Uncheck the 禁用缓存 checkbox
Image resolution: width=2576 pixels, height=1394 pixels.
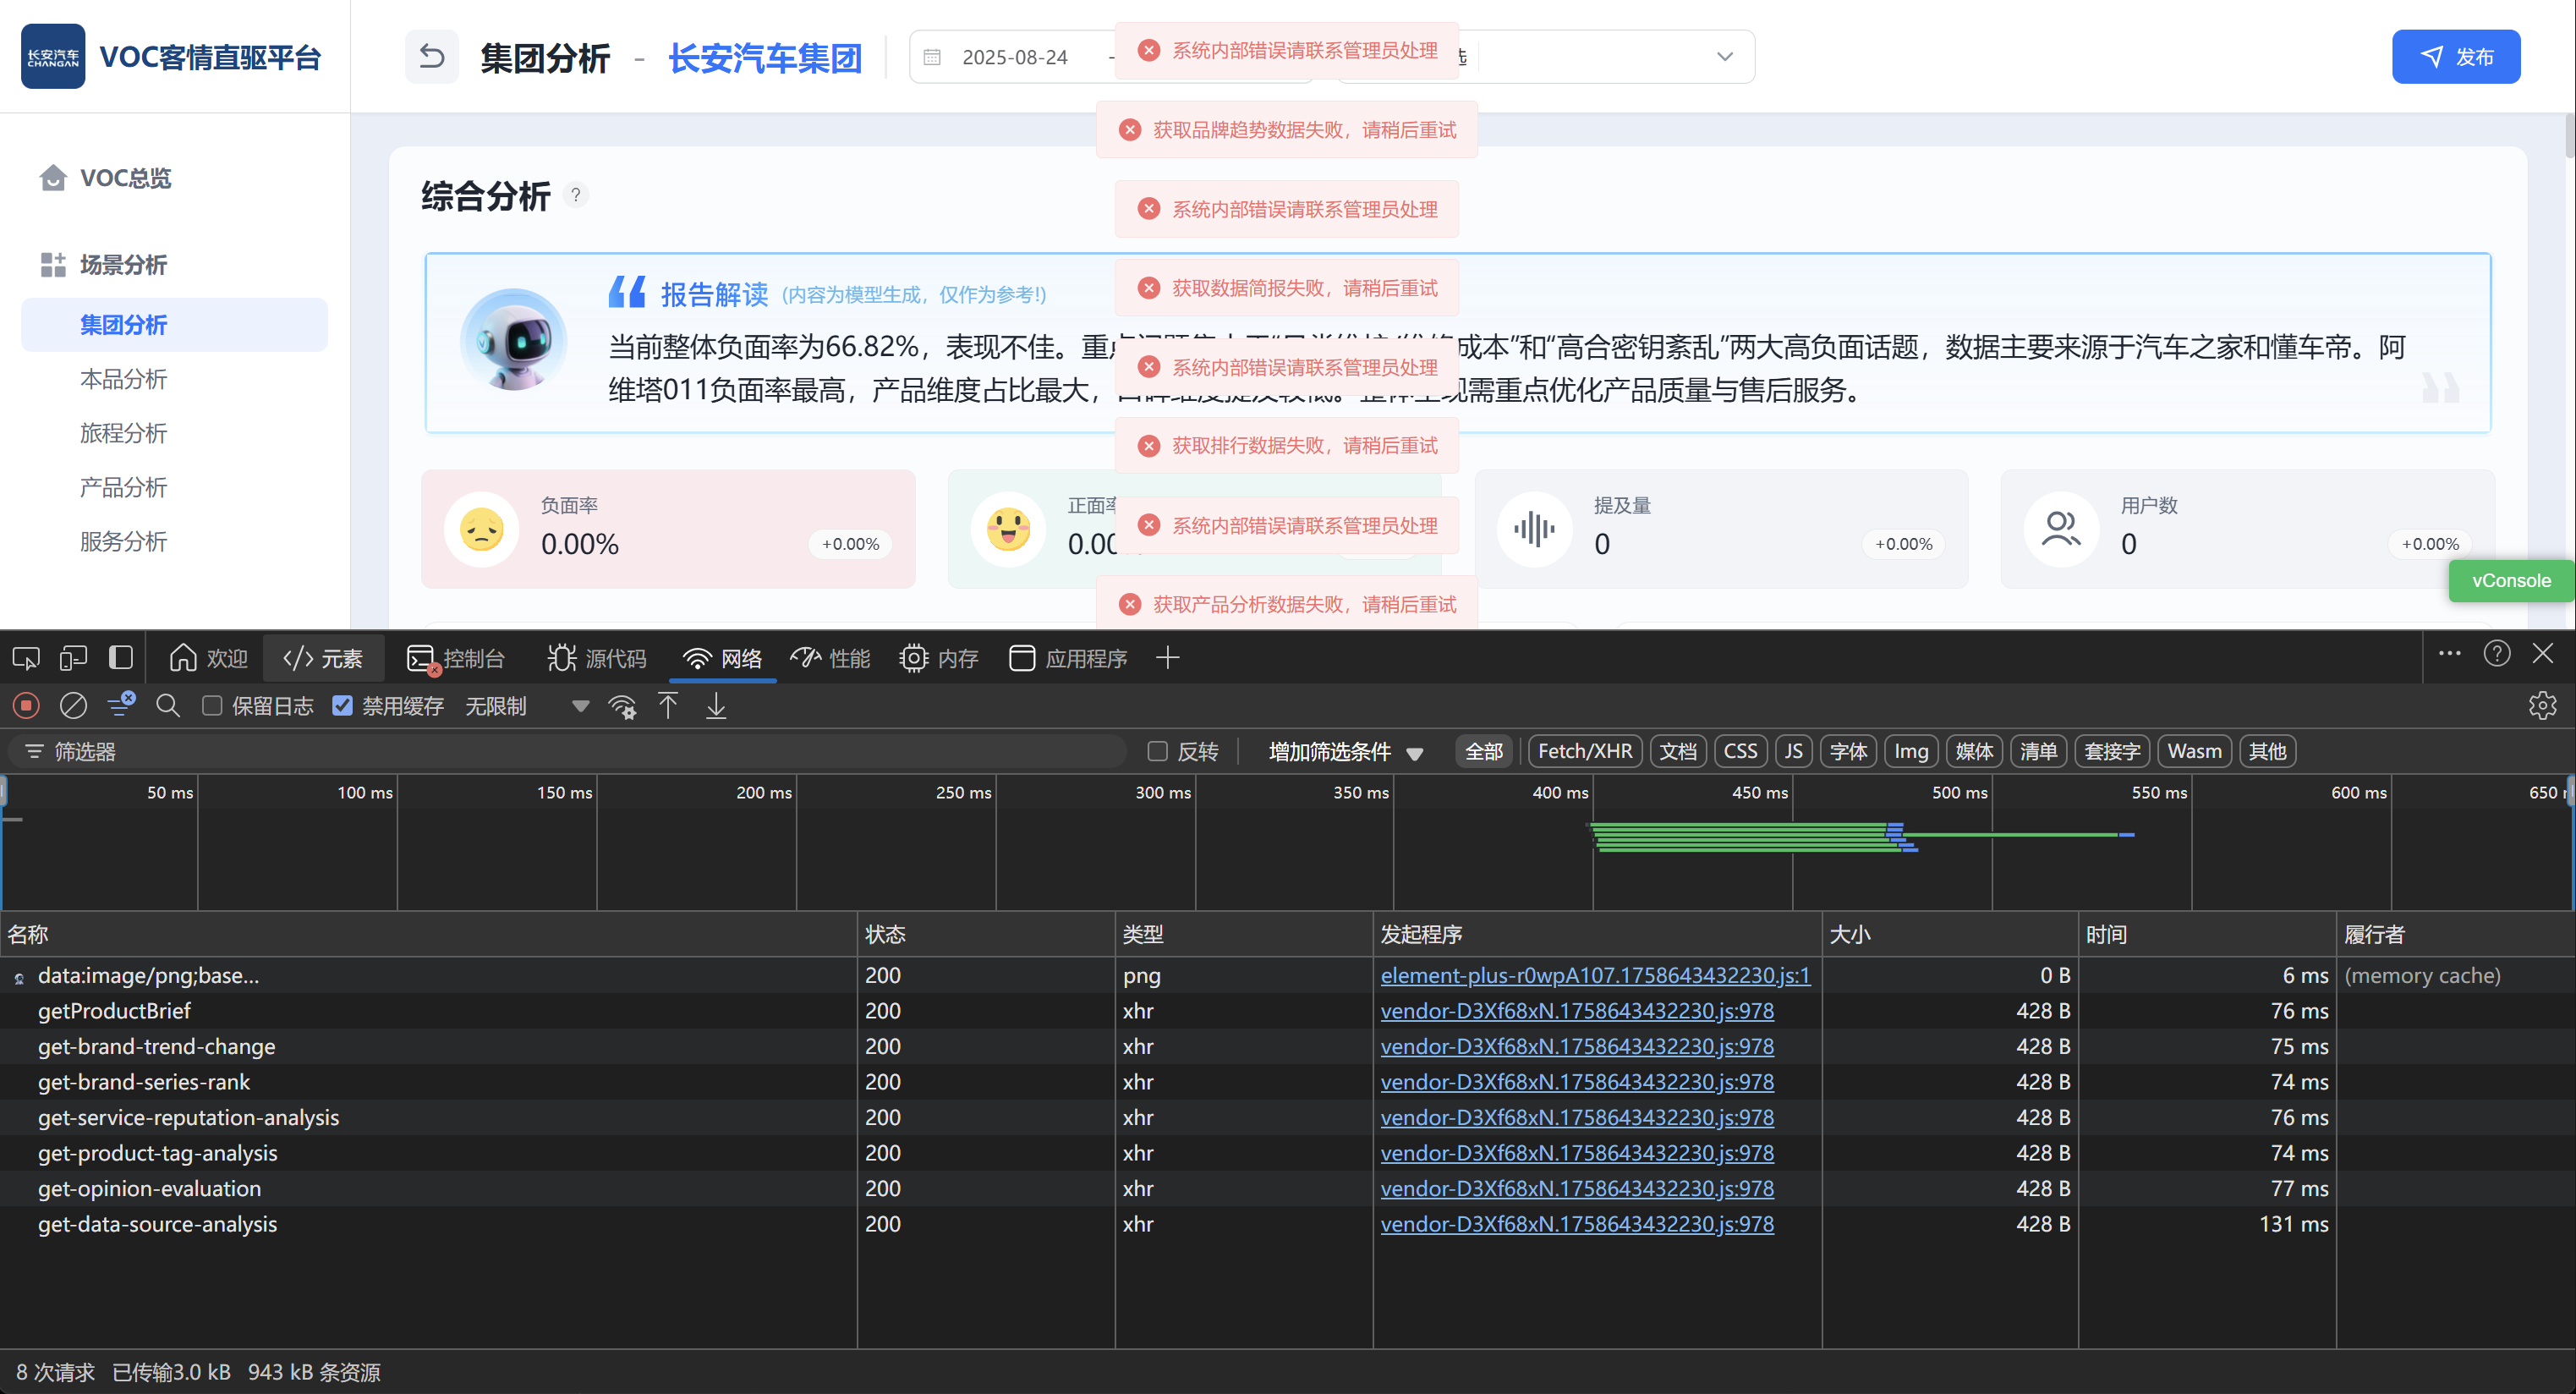click(343, 706)
